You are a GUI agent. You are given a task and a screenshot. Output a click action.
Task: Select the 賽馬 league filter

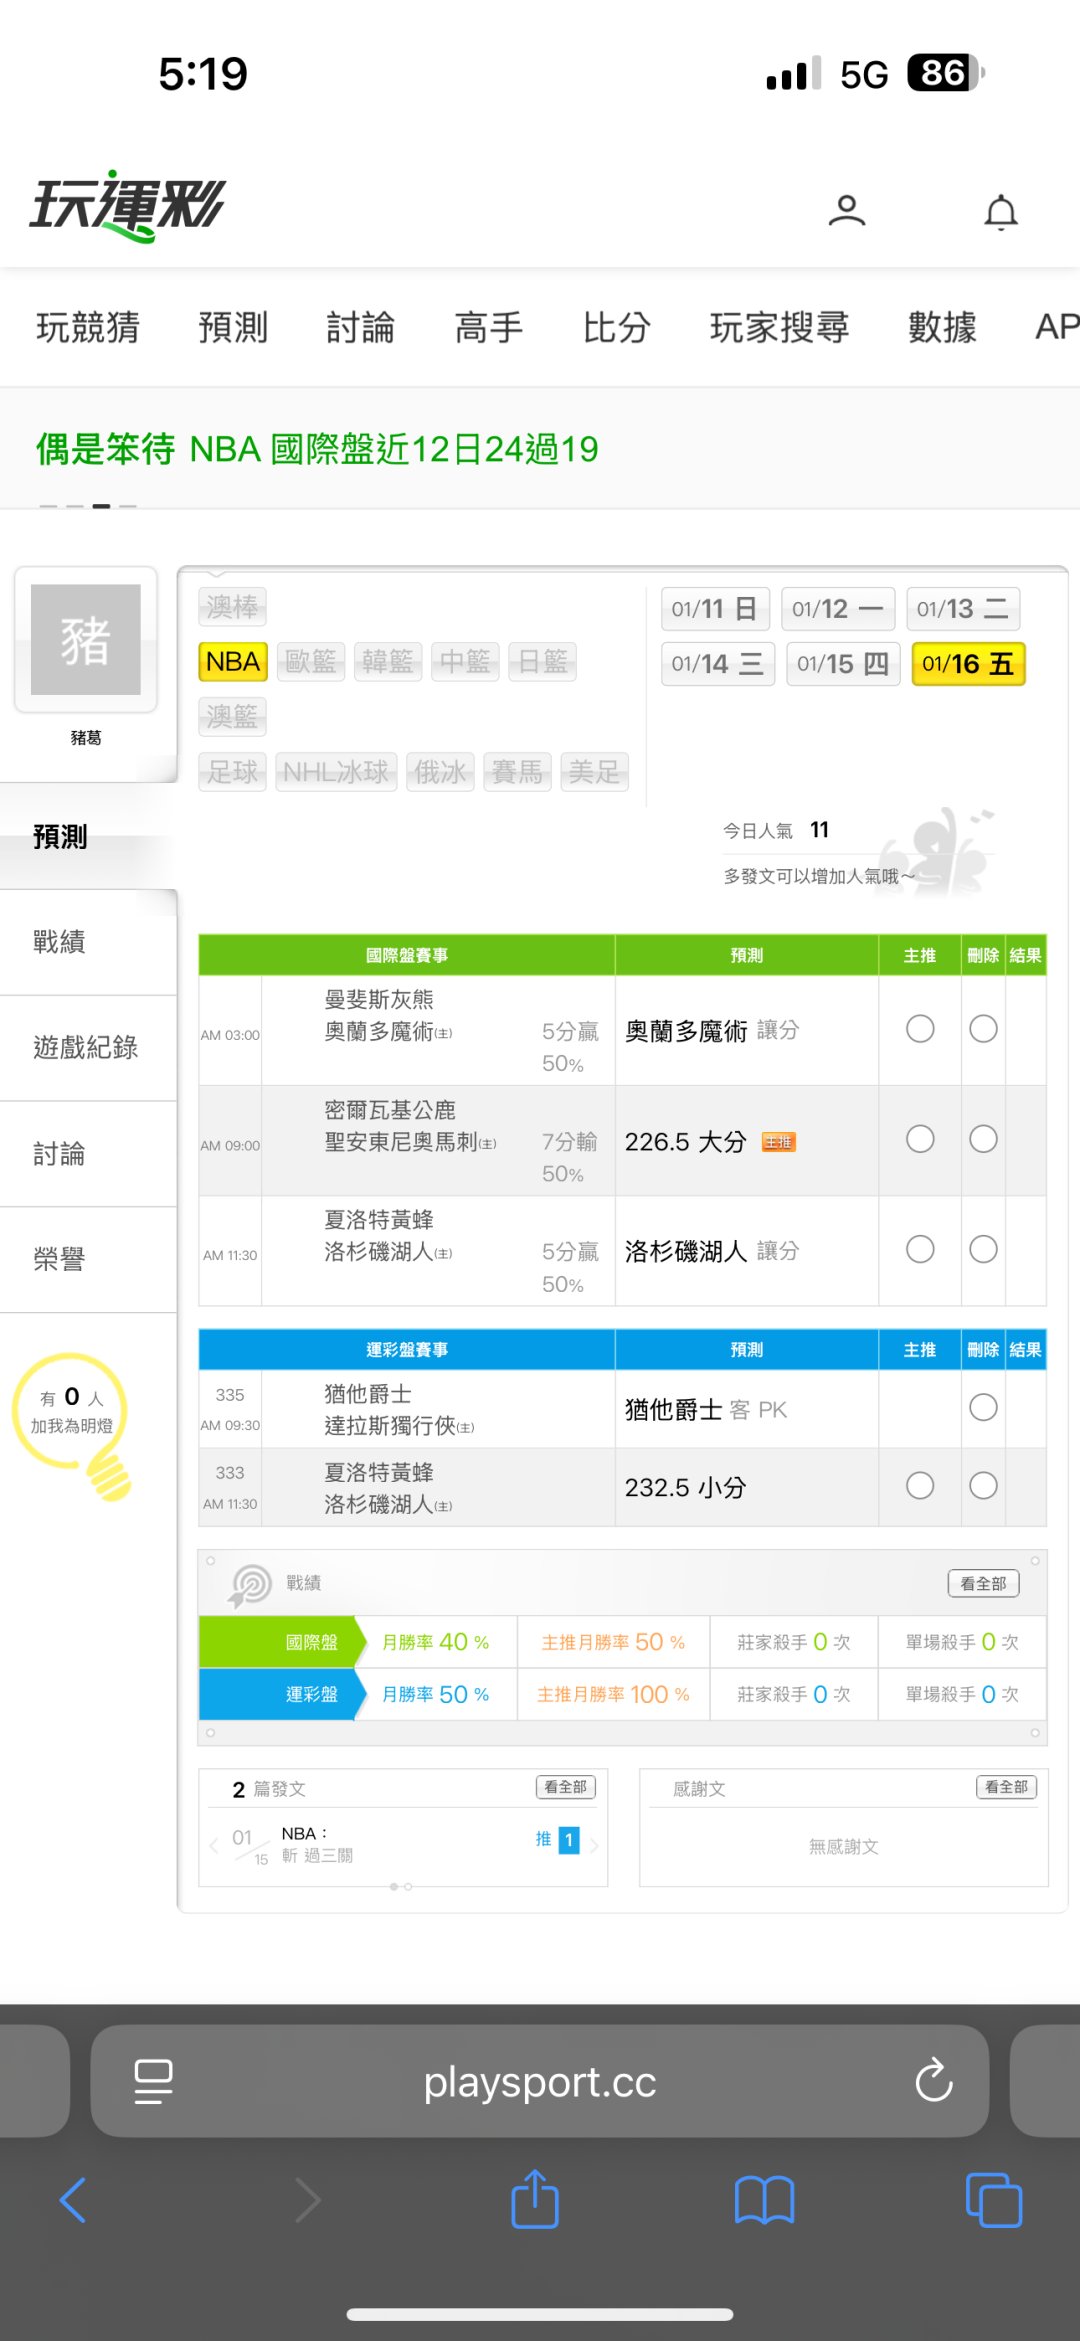point(517,772)
